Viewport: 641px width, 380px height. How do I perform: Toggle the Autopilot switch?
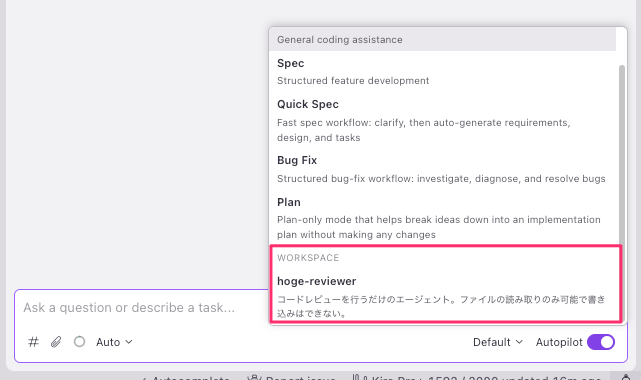(601, 342)
